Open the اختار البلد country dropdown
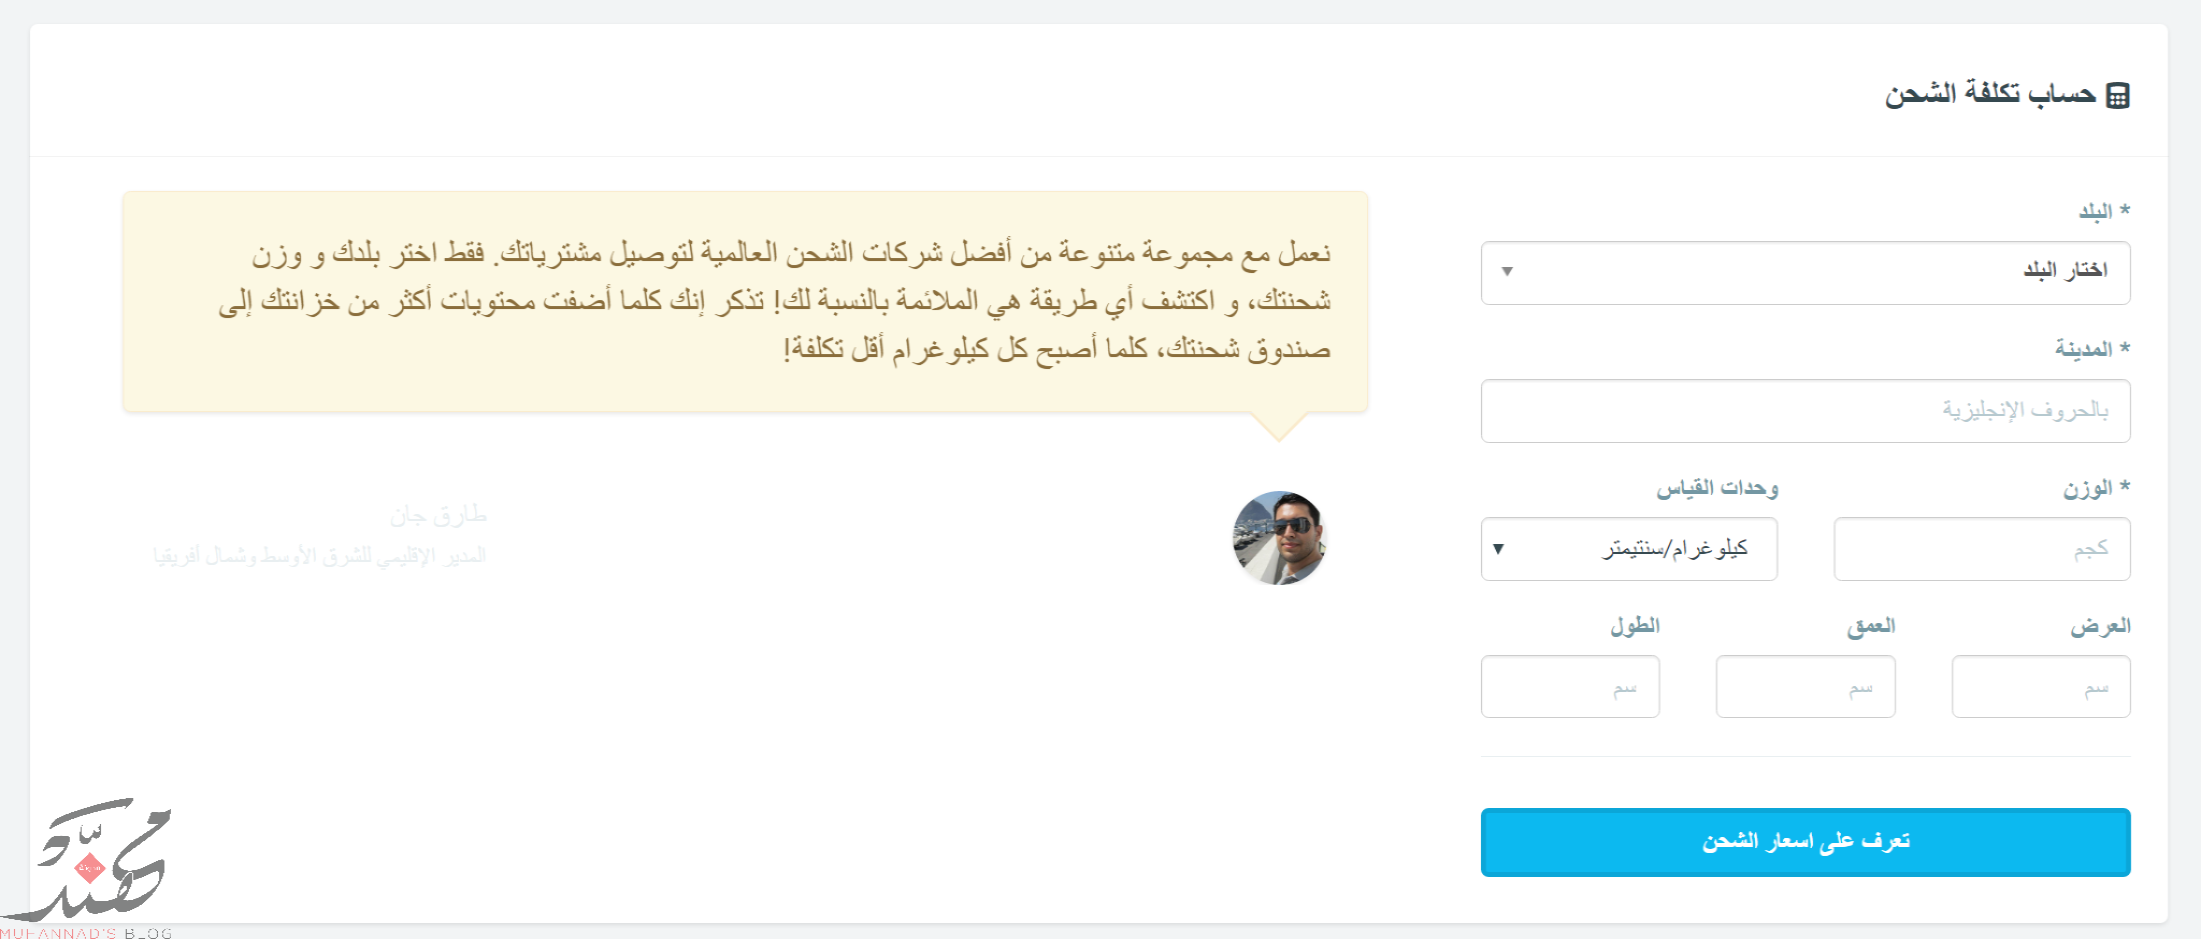Viewport: 2201px width, 939px height. (x=1805, y=272)
